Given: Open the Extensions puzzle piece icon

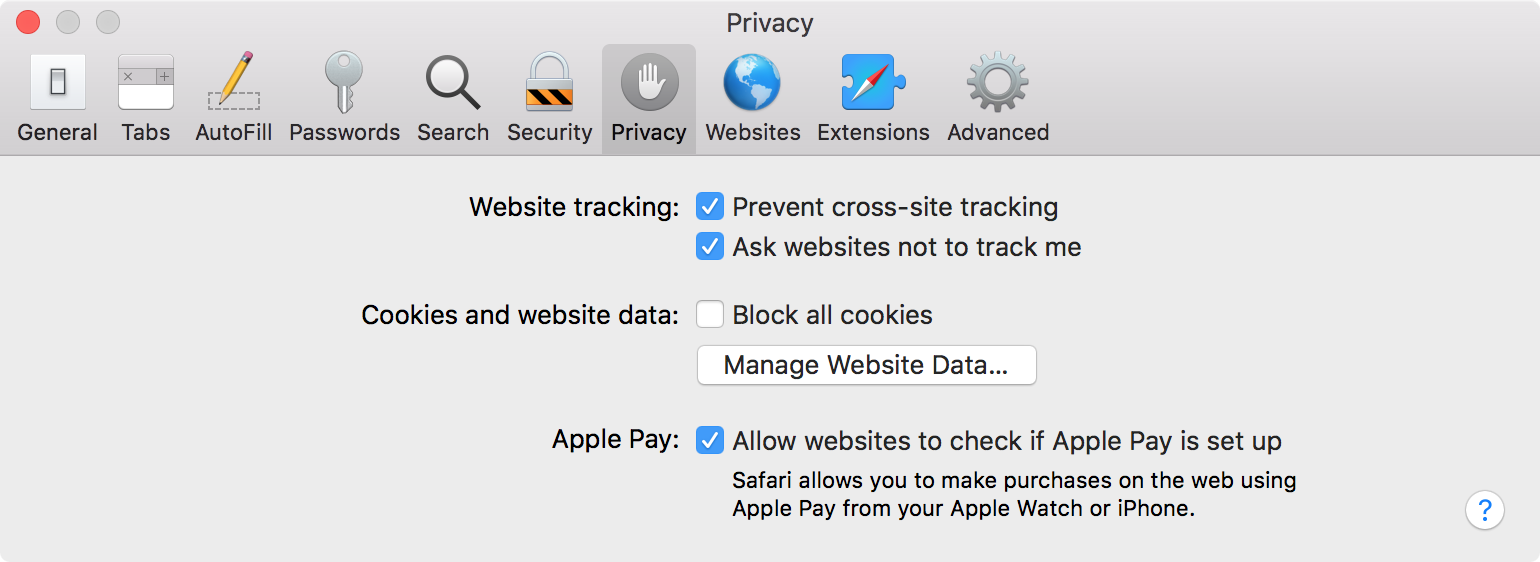Looking at the screenshot, I should point(873,82).
